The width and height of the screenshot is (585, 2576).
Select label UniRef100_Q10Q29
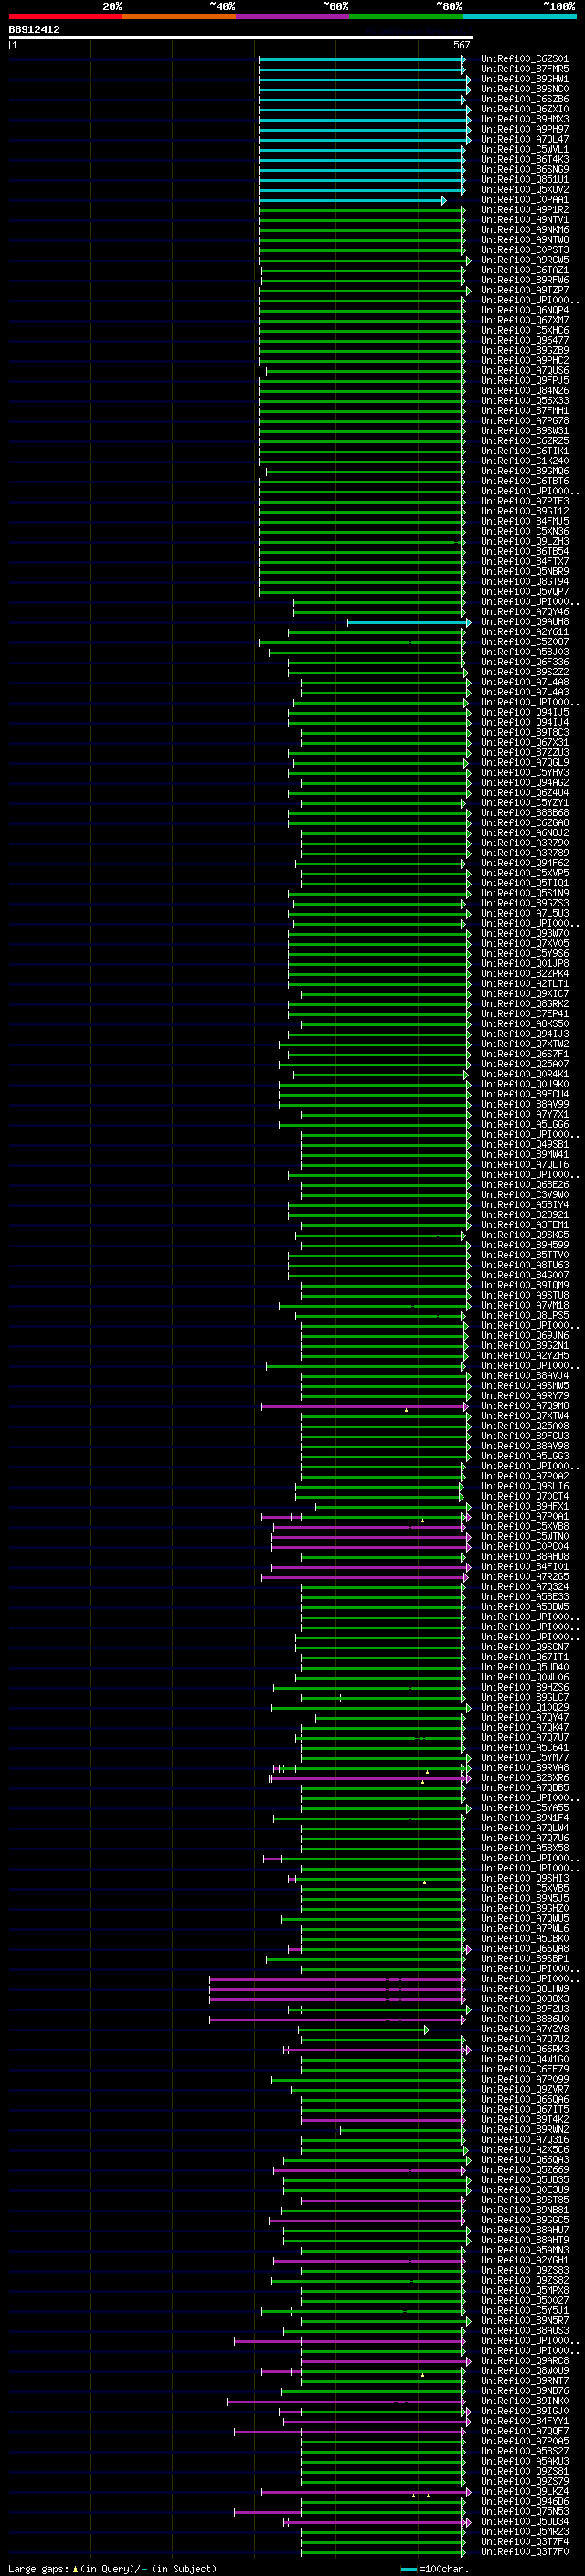pyautogui.click(x=524, y=1708)
